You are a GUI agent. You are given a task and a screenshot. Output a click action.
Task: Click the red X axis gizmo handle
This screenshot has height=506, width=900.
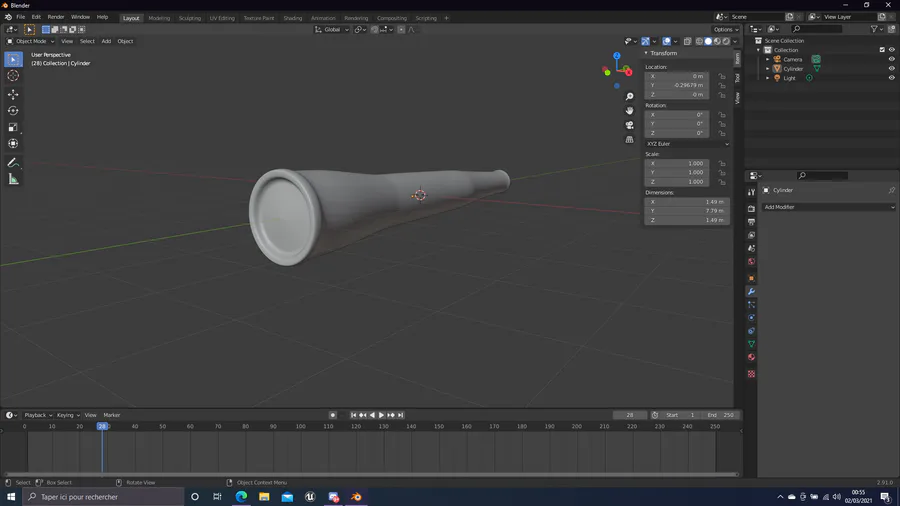click(x=629, y=72)
